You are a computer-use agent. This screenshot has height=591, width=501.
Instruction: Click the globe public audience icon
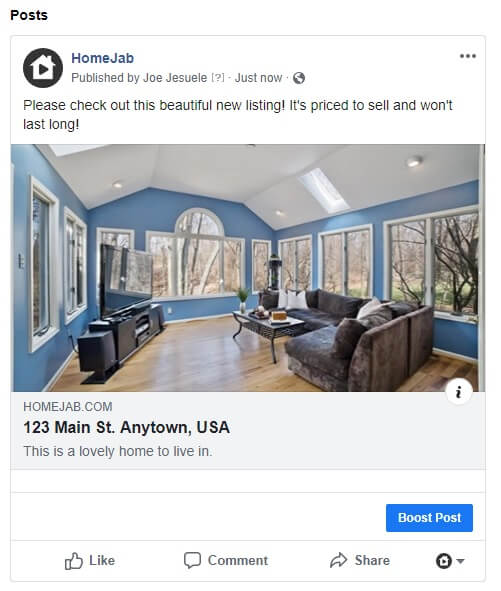tap(299, 78)
